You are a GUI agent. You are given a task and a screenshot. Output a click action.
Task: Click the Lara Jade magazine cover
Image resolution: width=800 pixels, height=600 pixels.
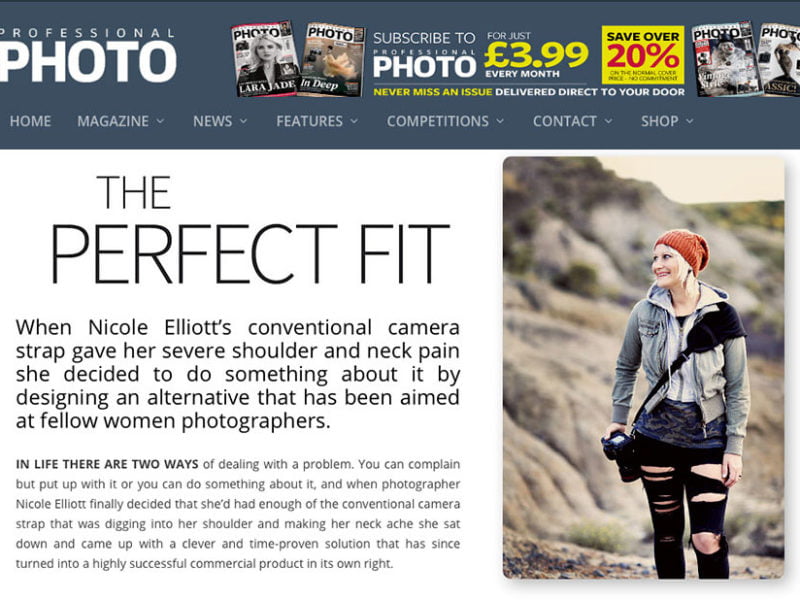pyautogui.click(x=265, y=59)
